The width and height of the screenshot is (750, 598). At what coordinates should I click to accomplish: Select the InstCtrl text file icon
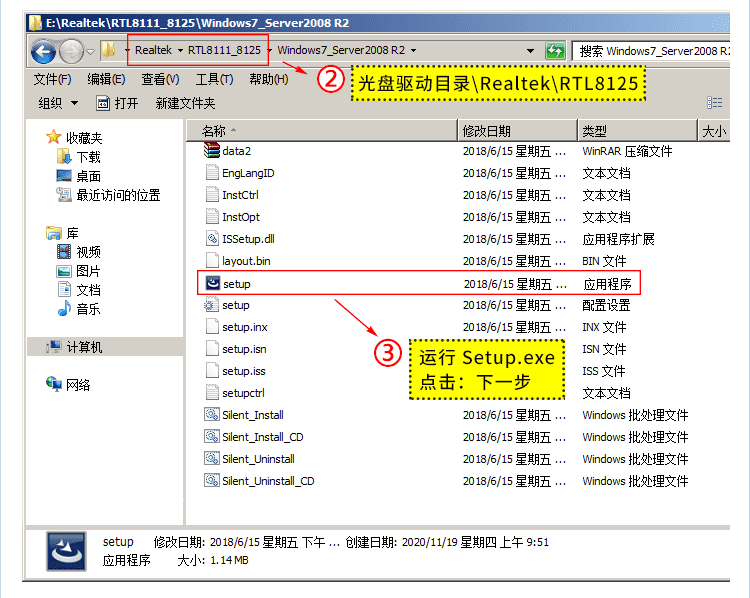point(212,194)
